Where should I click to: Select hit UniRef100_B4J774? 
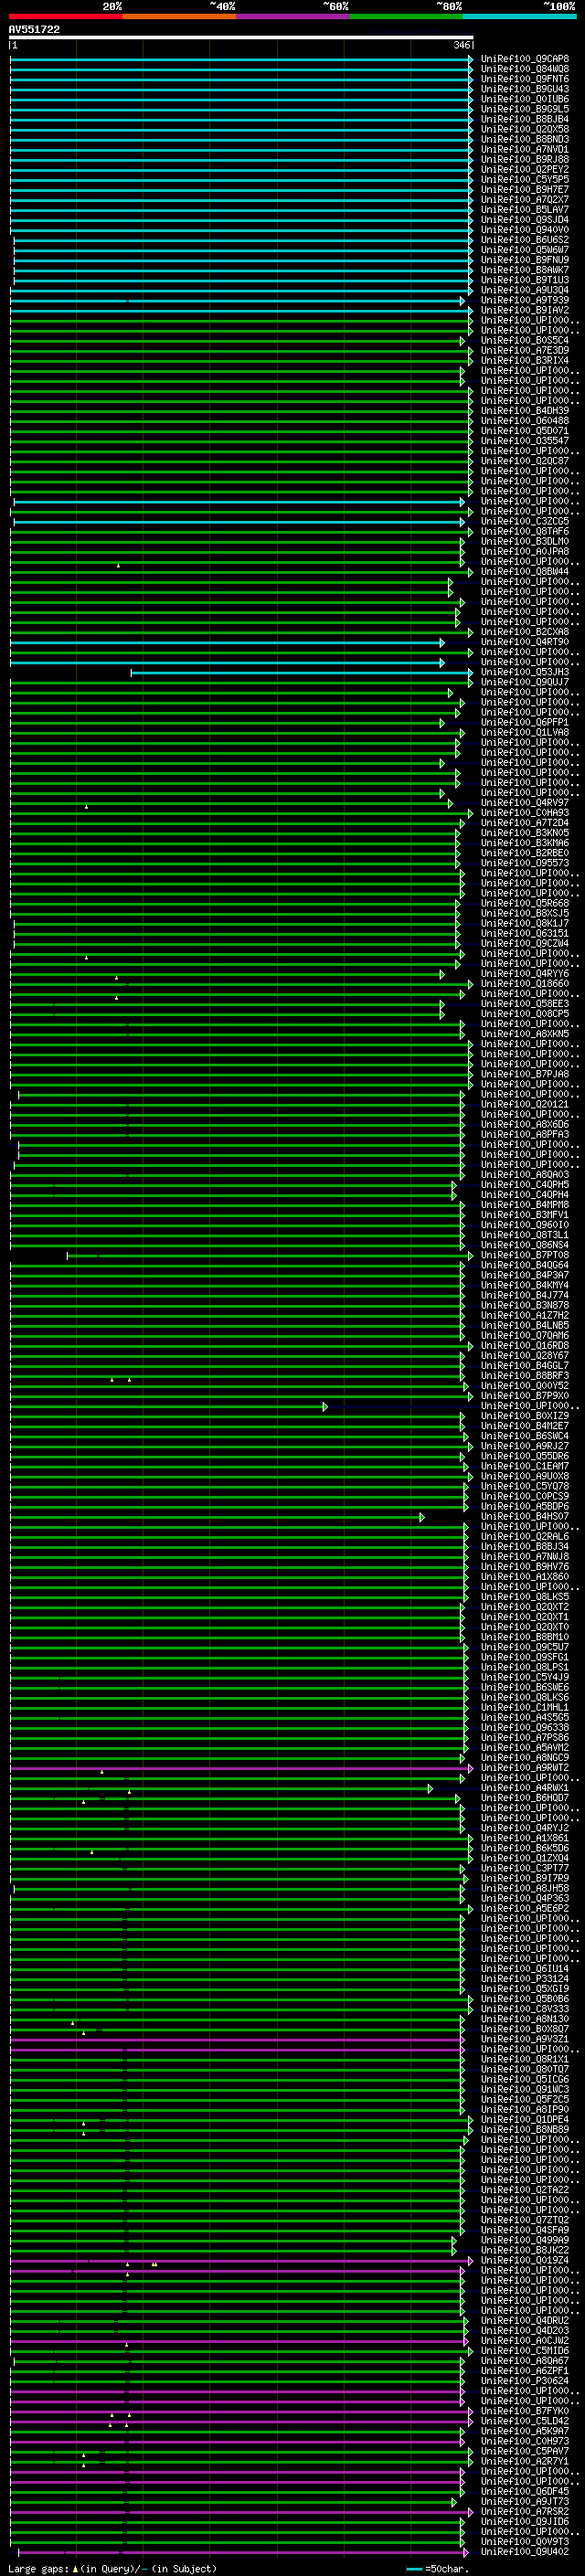click(x=524, y=1296)
